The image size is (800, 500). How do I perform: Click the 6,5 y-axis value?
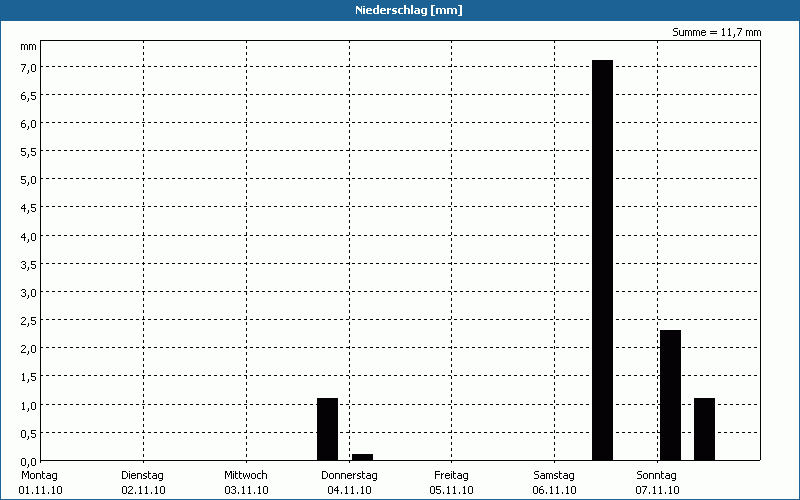pos(28,96)
